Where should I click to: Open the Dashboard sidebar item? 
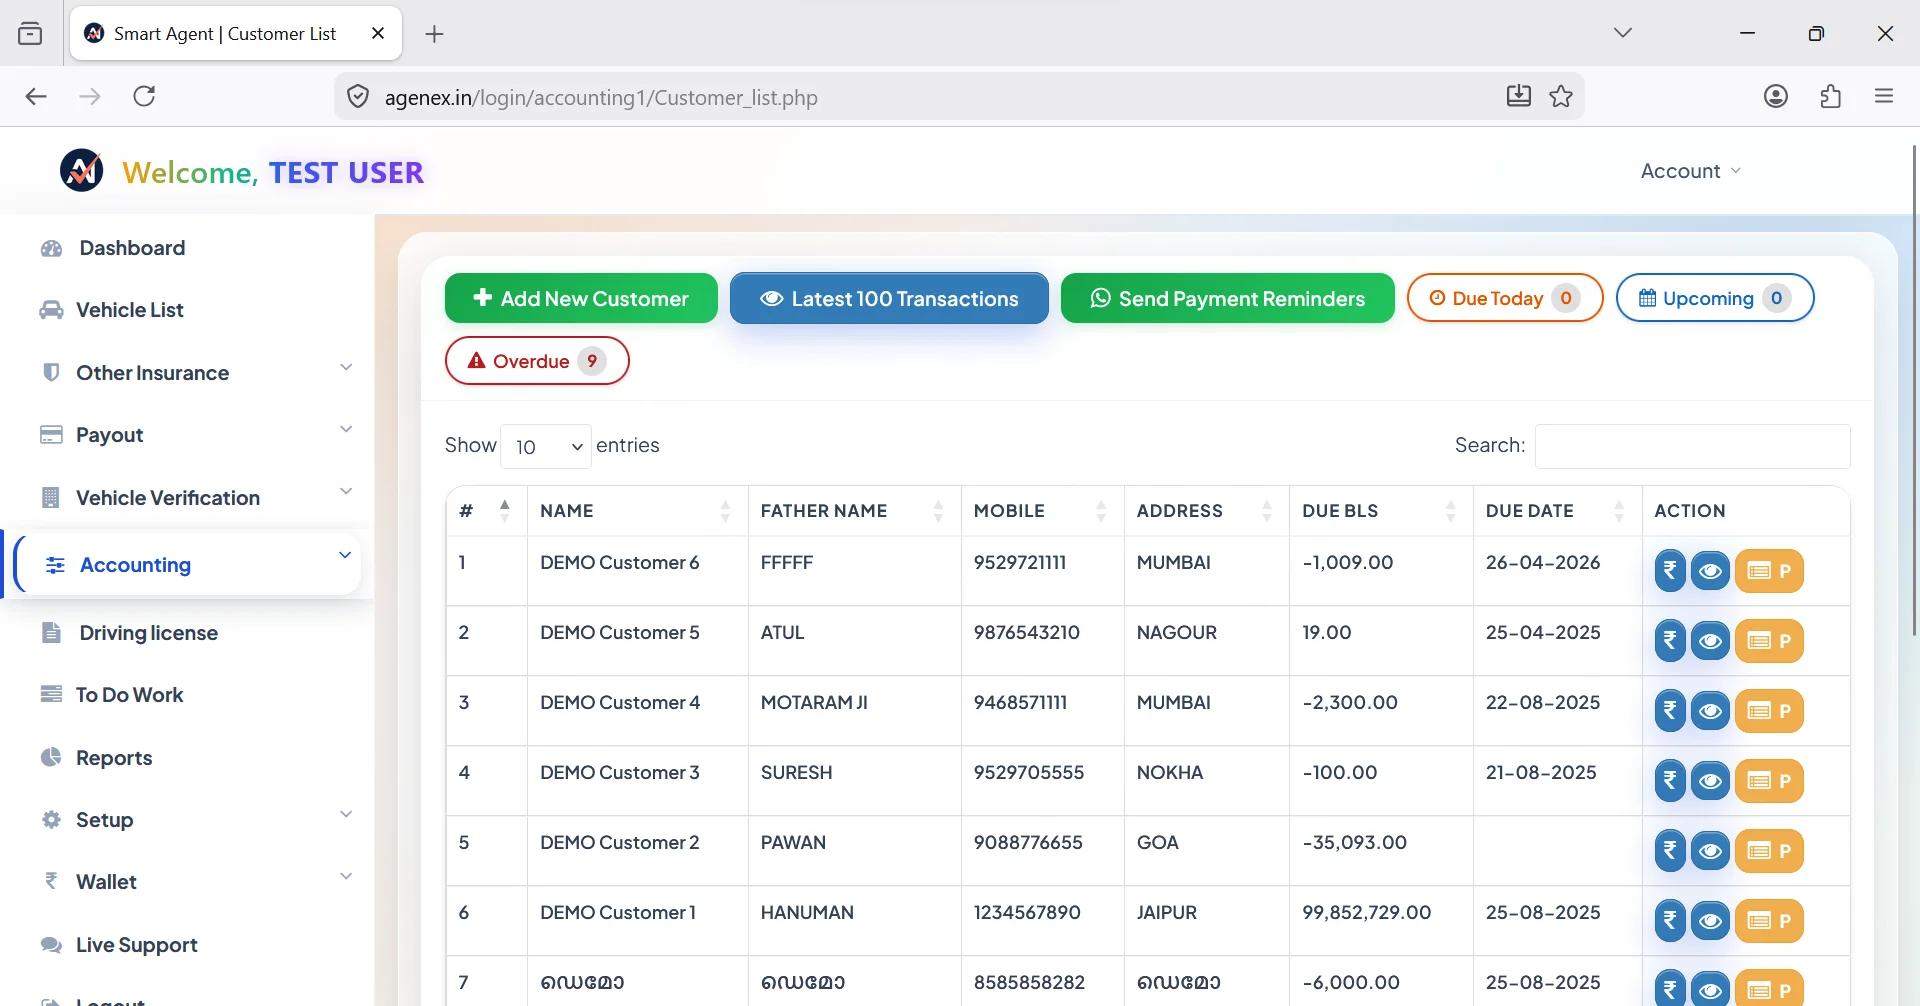tap(132, 248)
